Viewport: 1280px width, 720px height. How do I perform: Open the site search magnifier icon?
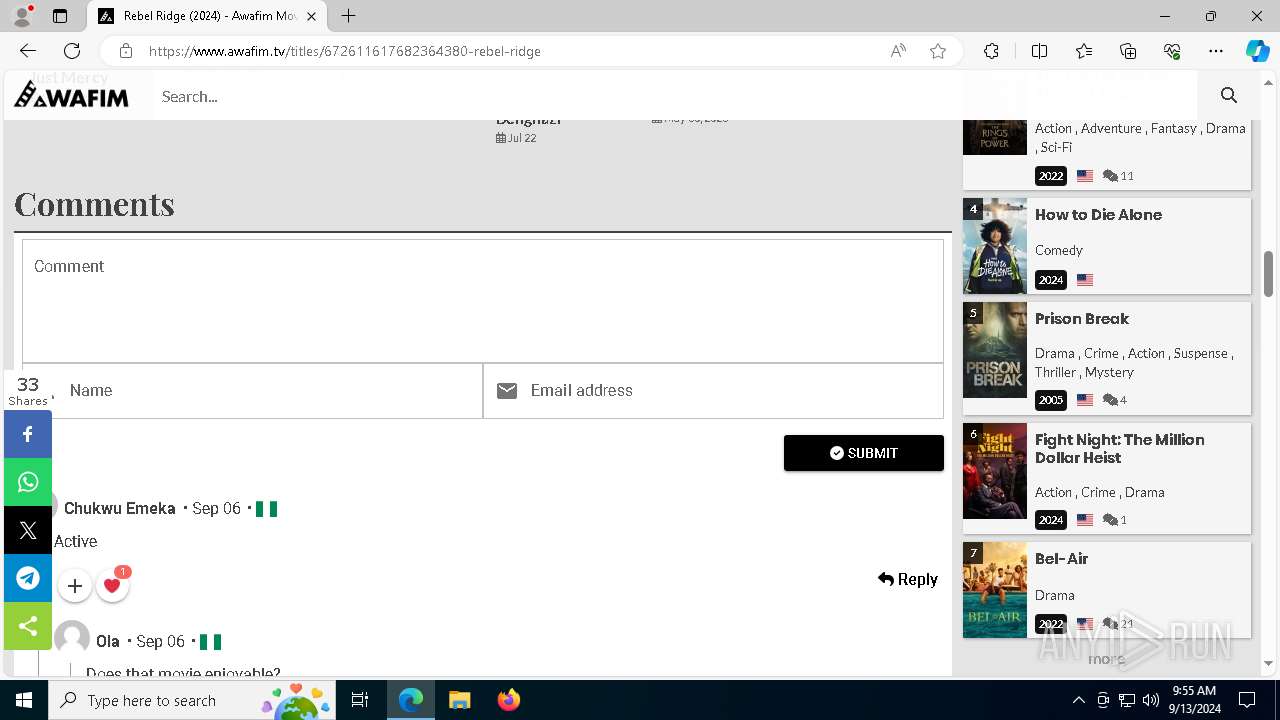pos(1229,96)
